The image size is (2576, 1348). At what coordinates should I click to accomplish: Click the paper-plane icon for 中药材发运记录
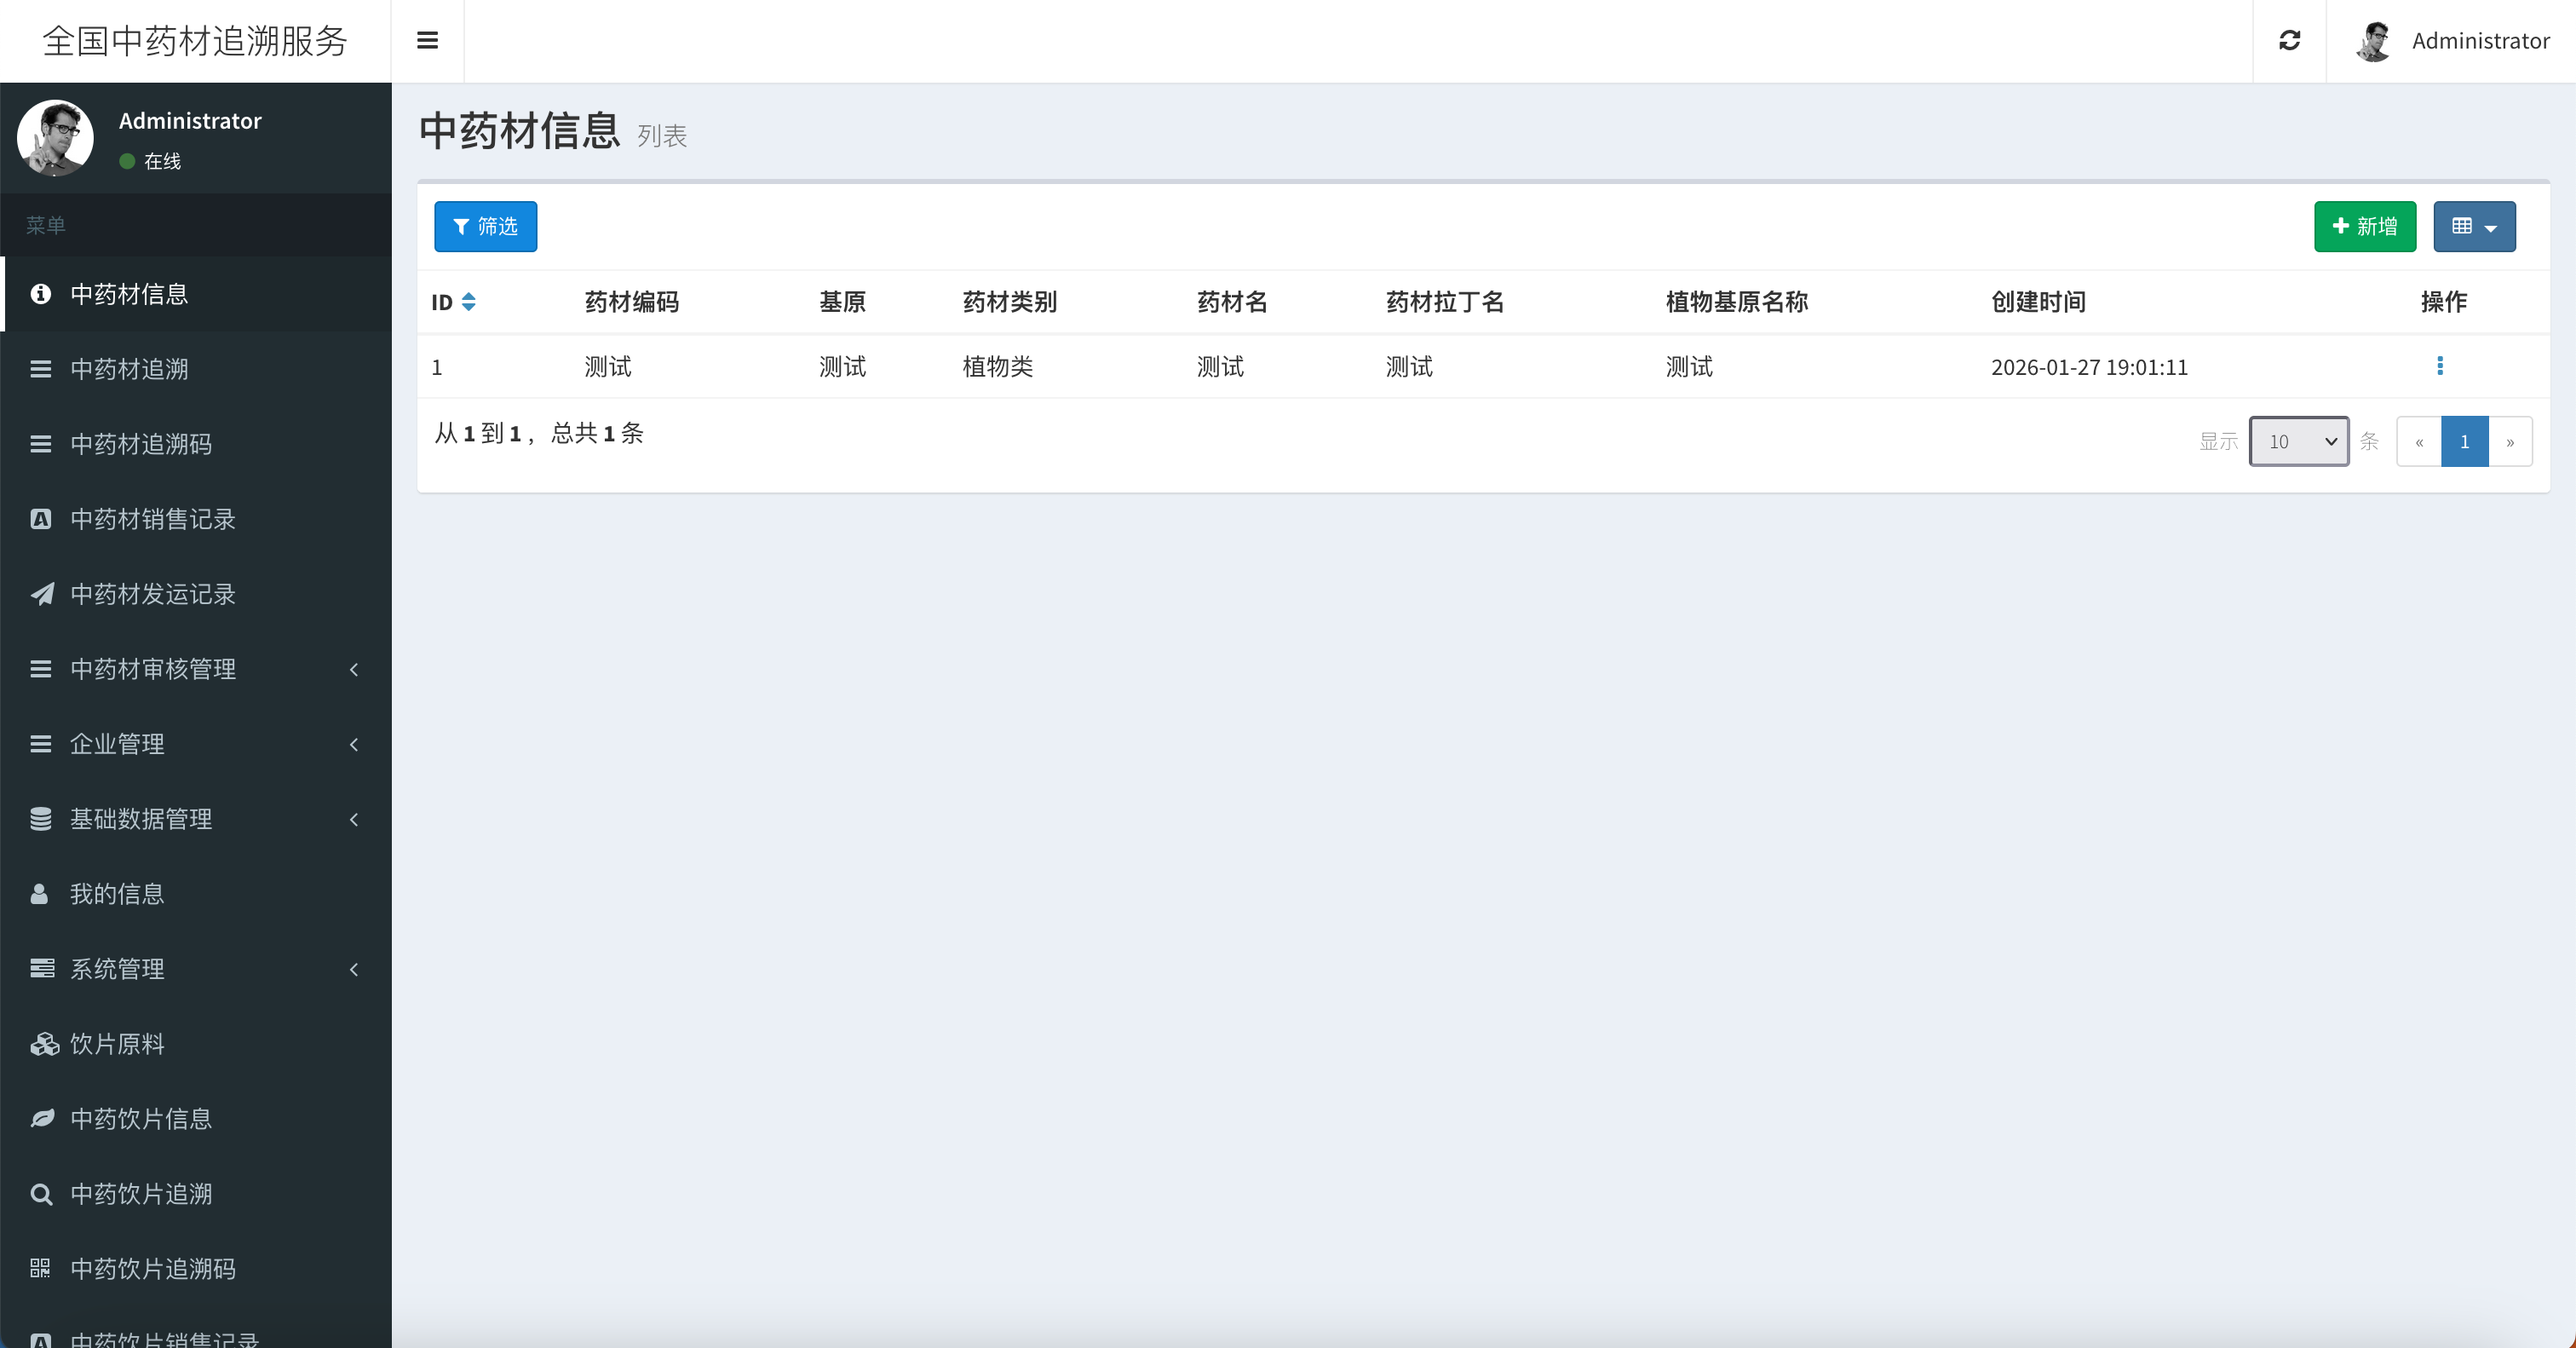click(x=40, y=594)
